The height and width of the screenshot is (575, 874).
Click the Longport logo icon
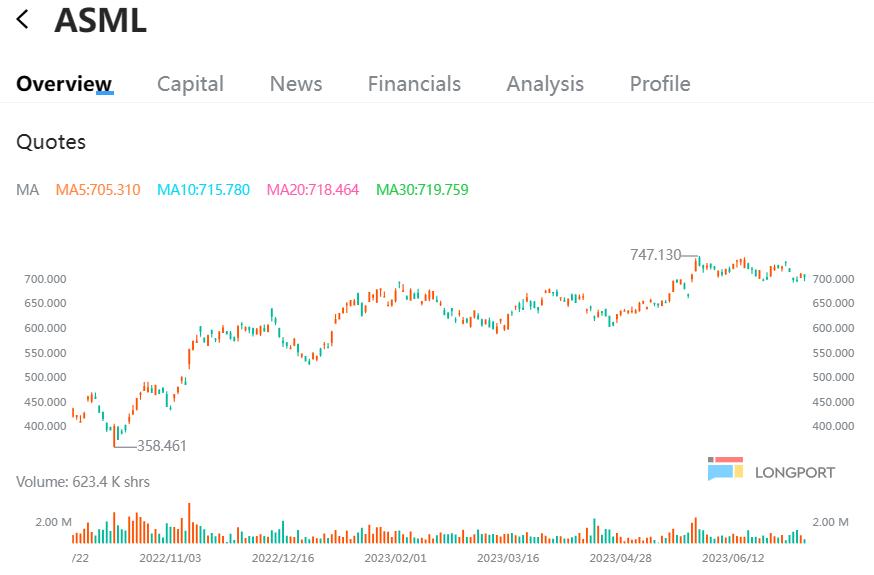coord(725,469)
